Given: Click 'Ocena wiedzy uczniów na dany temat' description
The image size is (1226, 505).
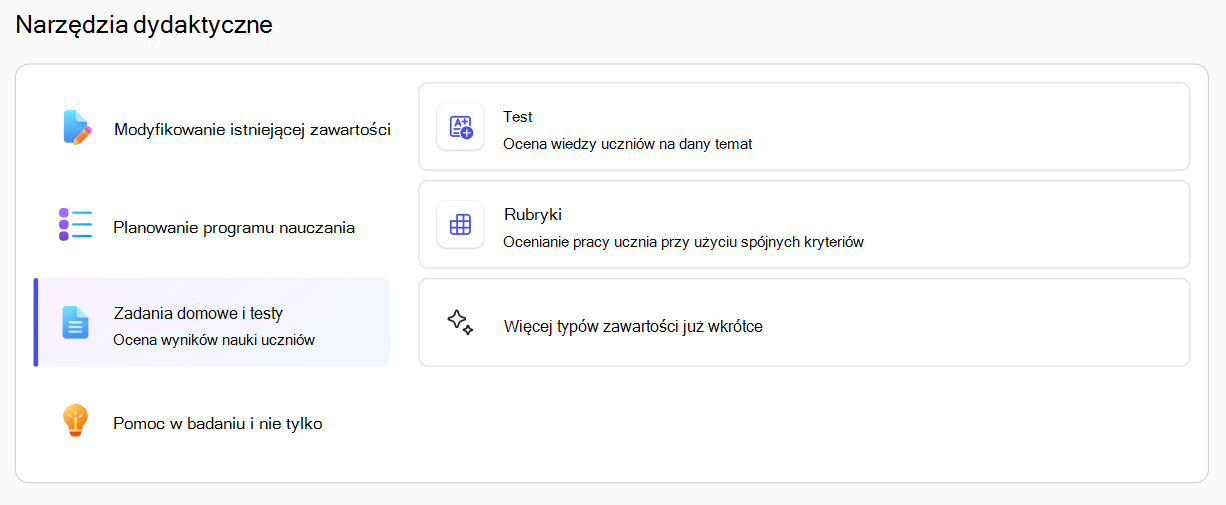Looking at the screenshot, I should [628, 144].
